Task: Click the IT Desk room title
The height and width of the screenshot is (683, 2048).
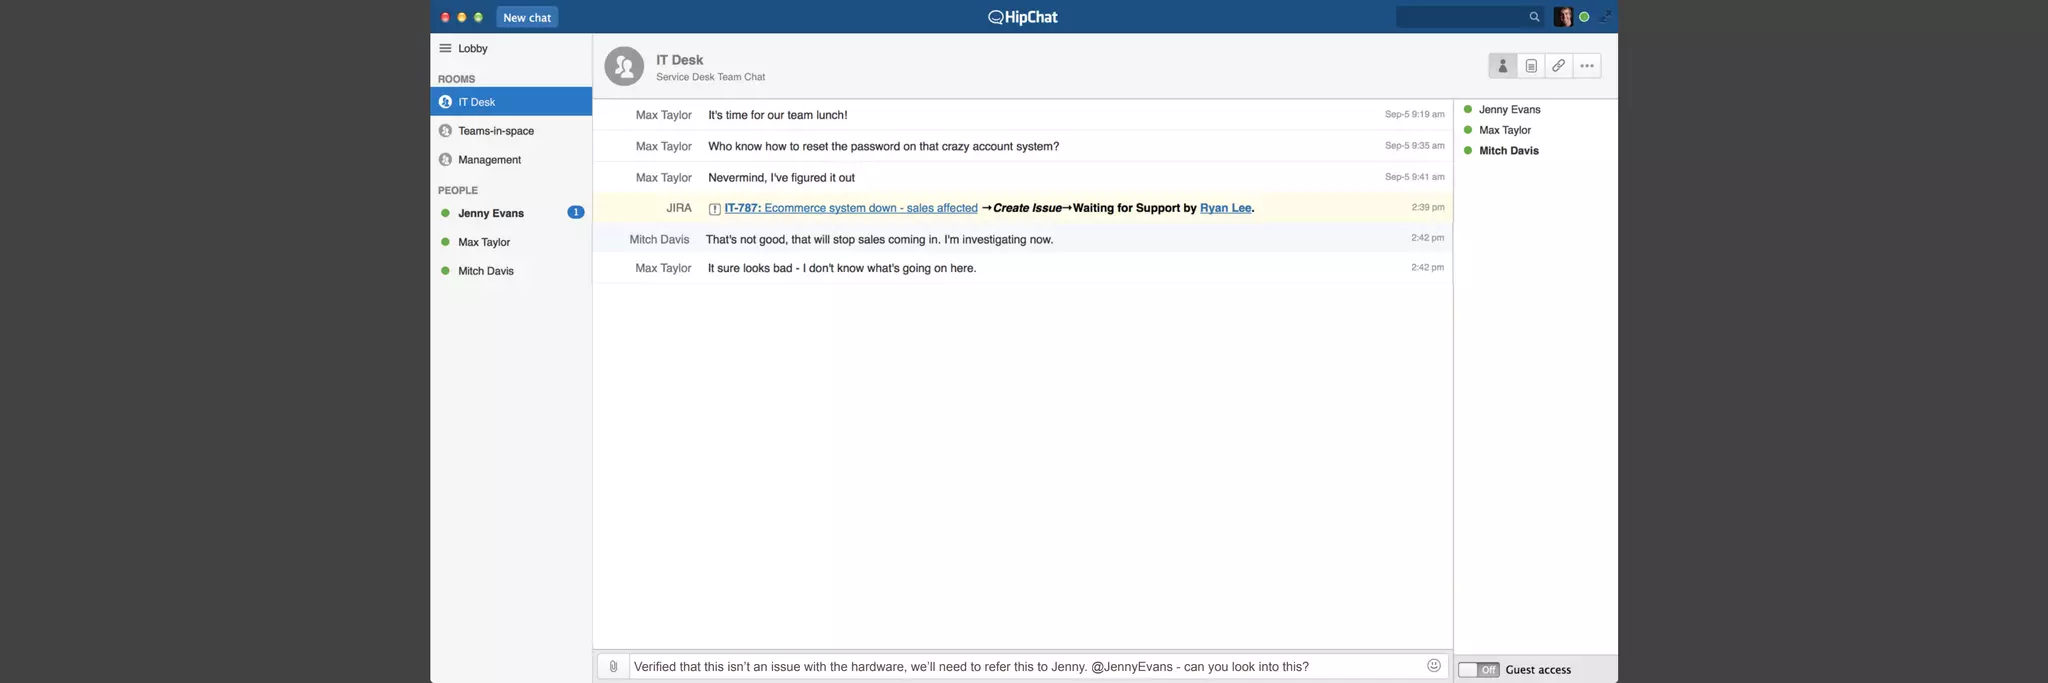Action: (x=680, y=60)
